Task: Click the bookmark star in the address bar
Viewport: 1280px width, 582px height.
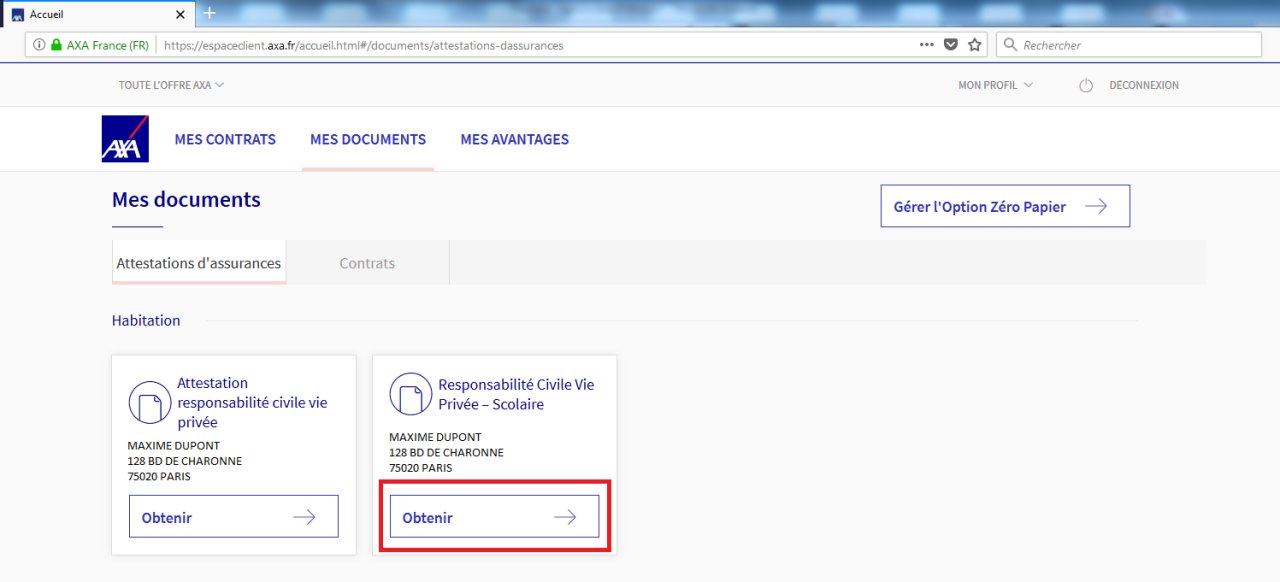Action: point(975,45)
